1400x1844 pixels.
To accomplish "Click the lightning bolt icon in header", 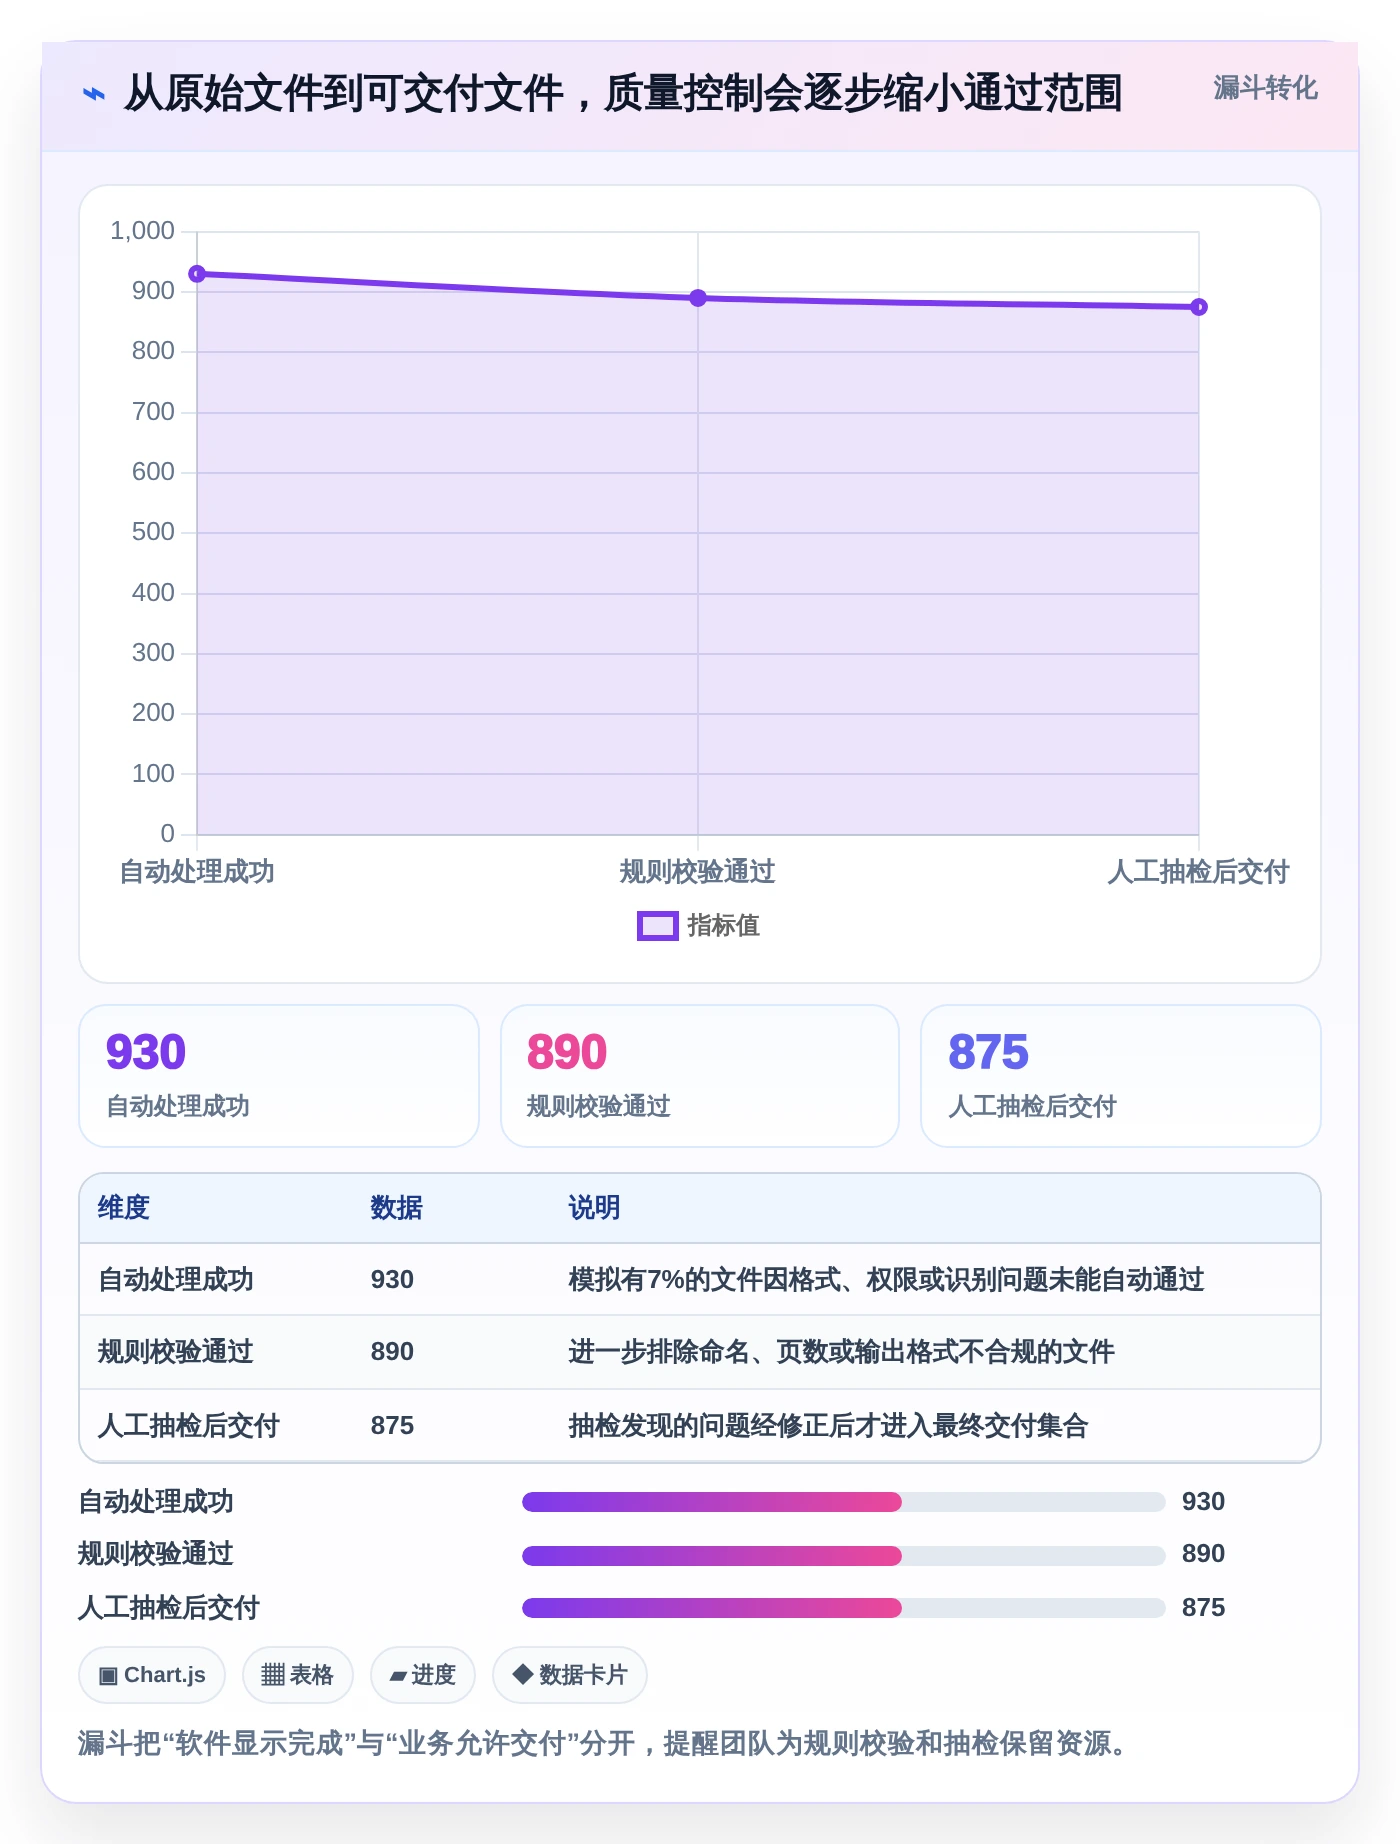I will click(x=93, y=94).
